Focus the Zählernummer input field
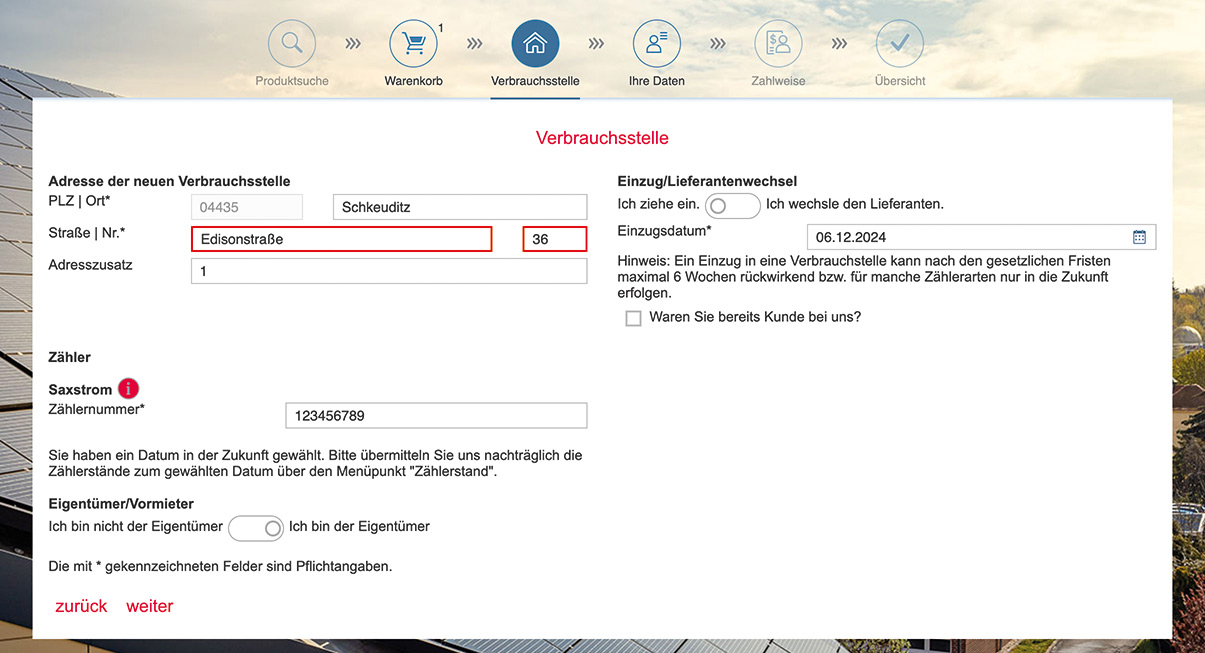Viewport: 1205px width, 653px height. click(x=436, y=416)
